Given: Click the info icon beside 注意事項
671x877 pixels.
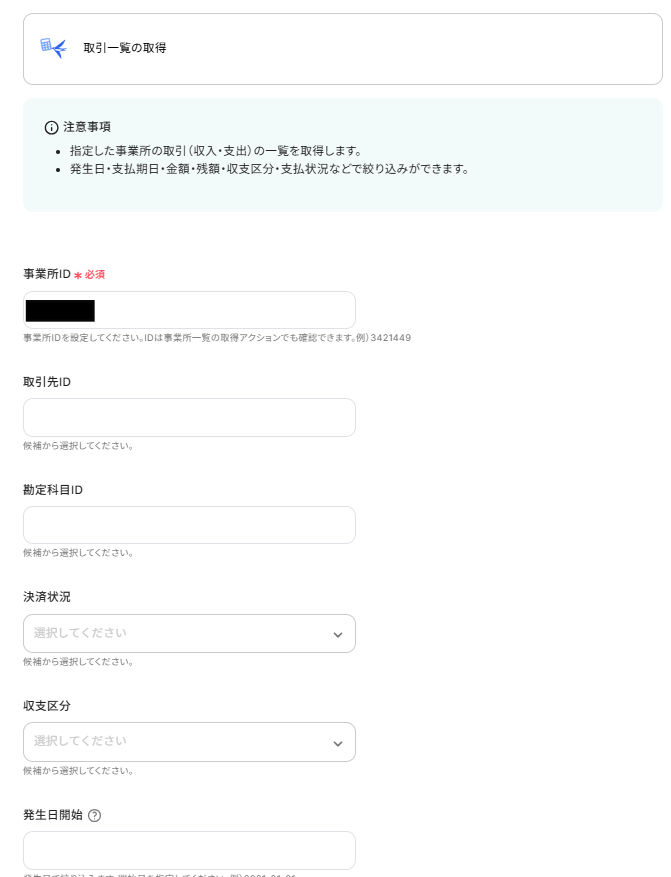Looking at the screenshot, I should click(51, 128).
